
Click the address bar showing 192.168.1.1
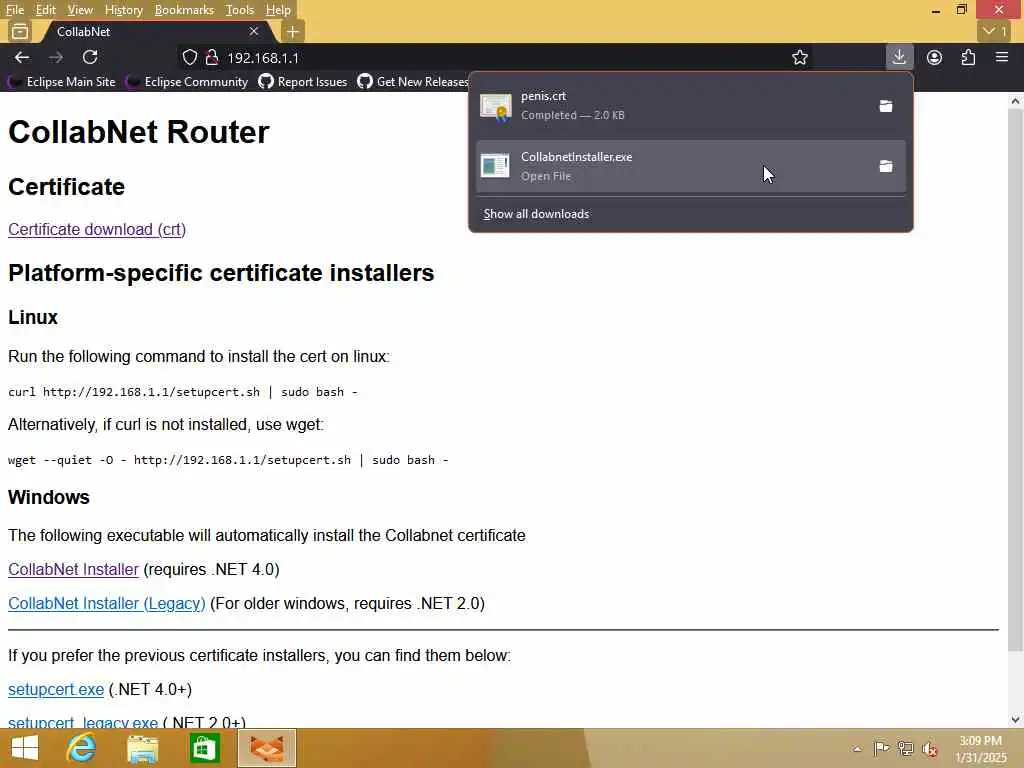click(x=496, y=57)
